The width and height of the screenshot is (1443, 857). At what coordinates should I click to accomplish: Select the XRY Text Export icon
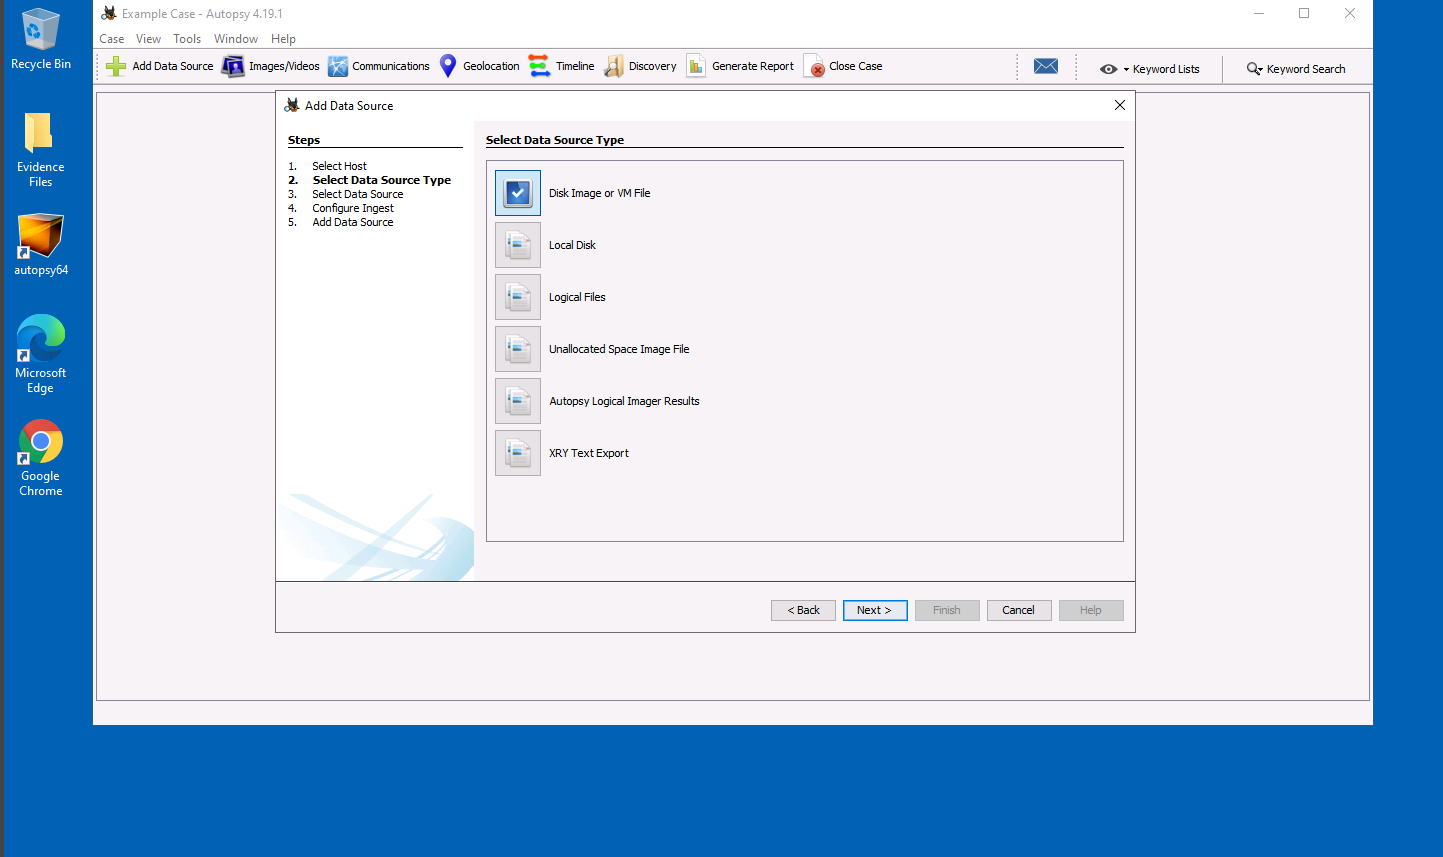pos(518,453)
